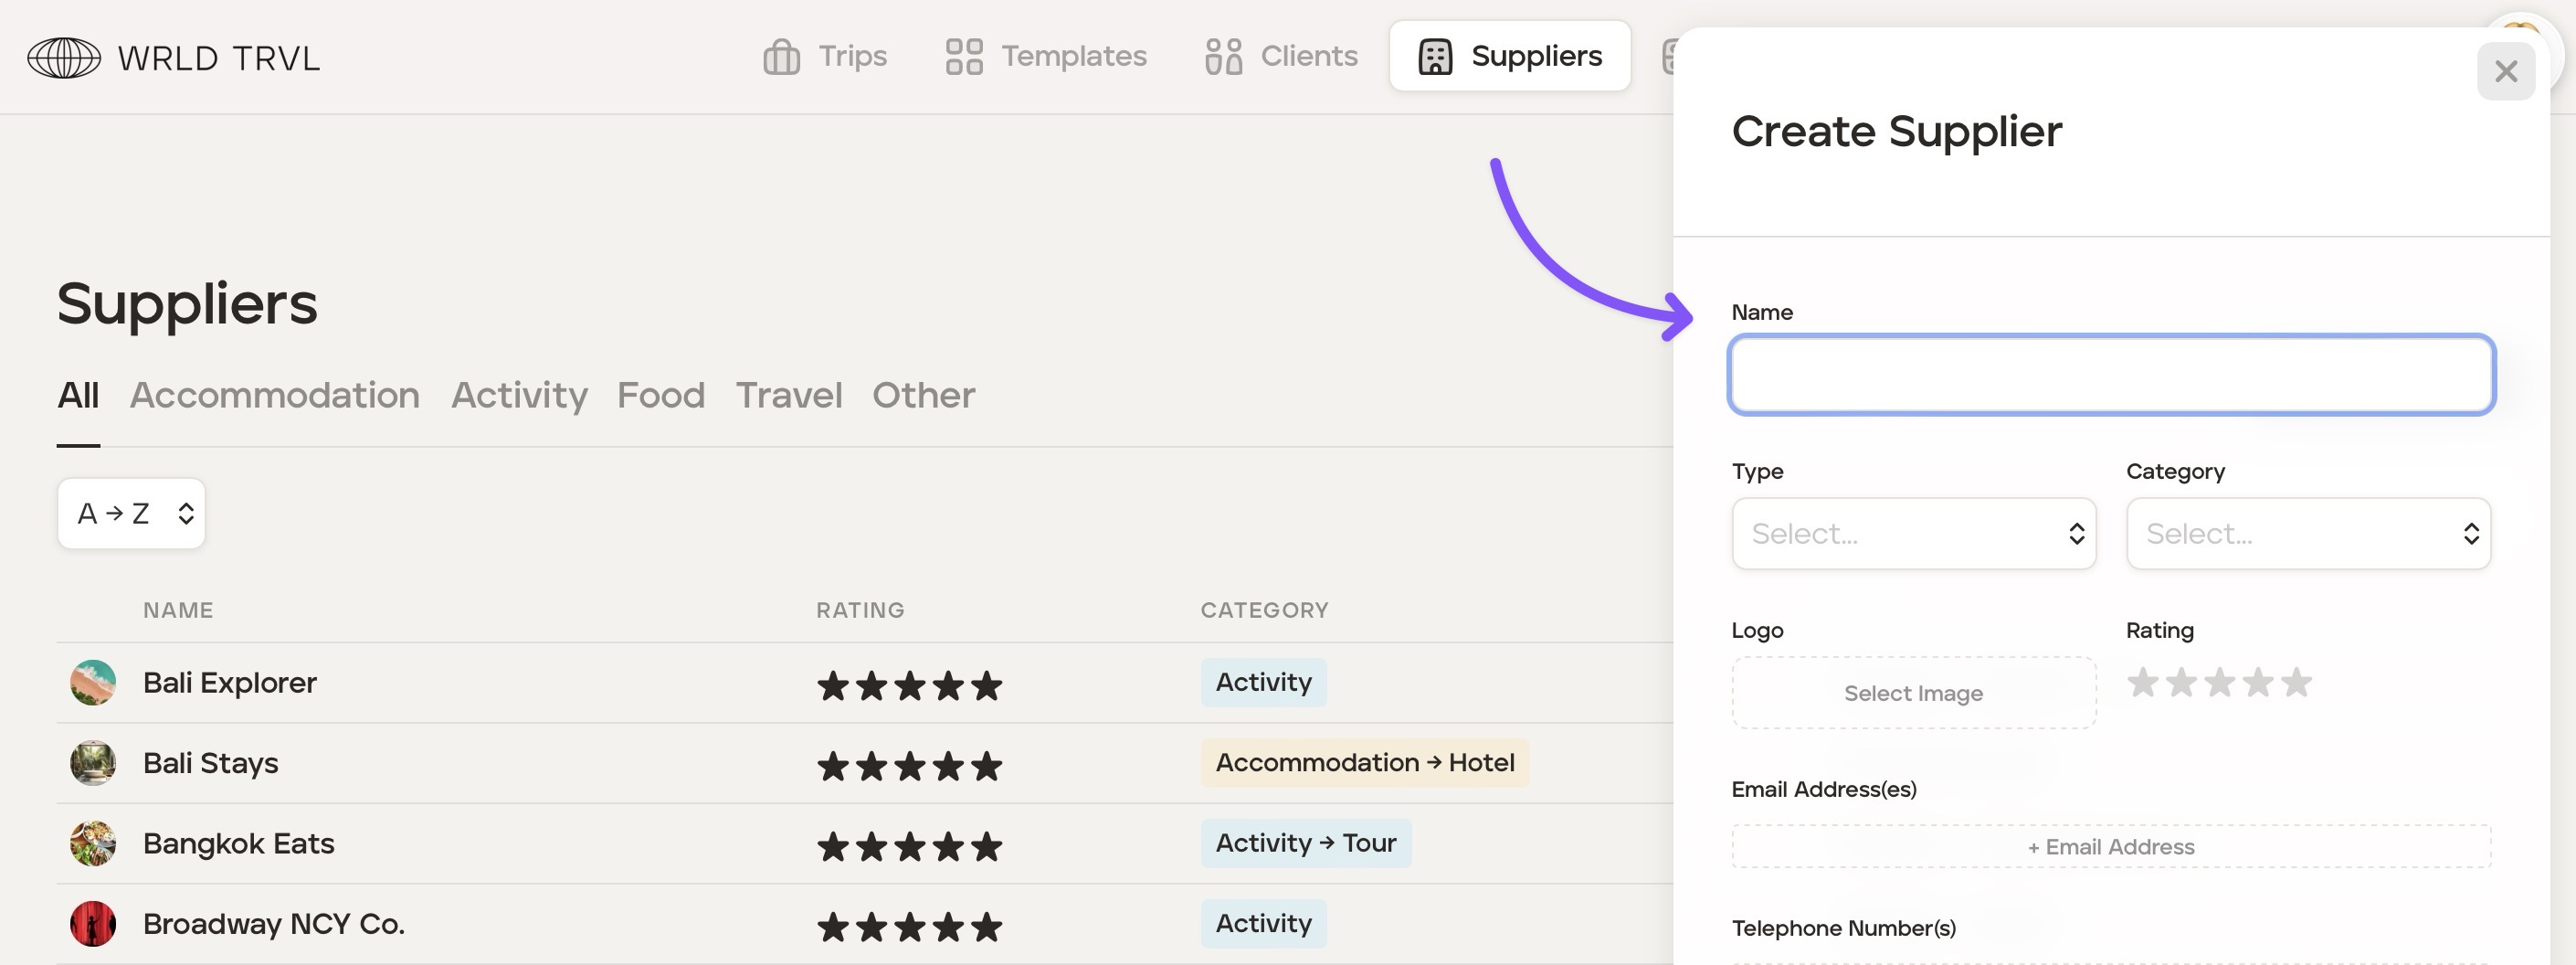Expand the Category select dropdown
Screen dimensions: 2576x965
[2308, 534]
